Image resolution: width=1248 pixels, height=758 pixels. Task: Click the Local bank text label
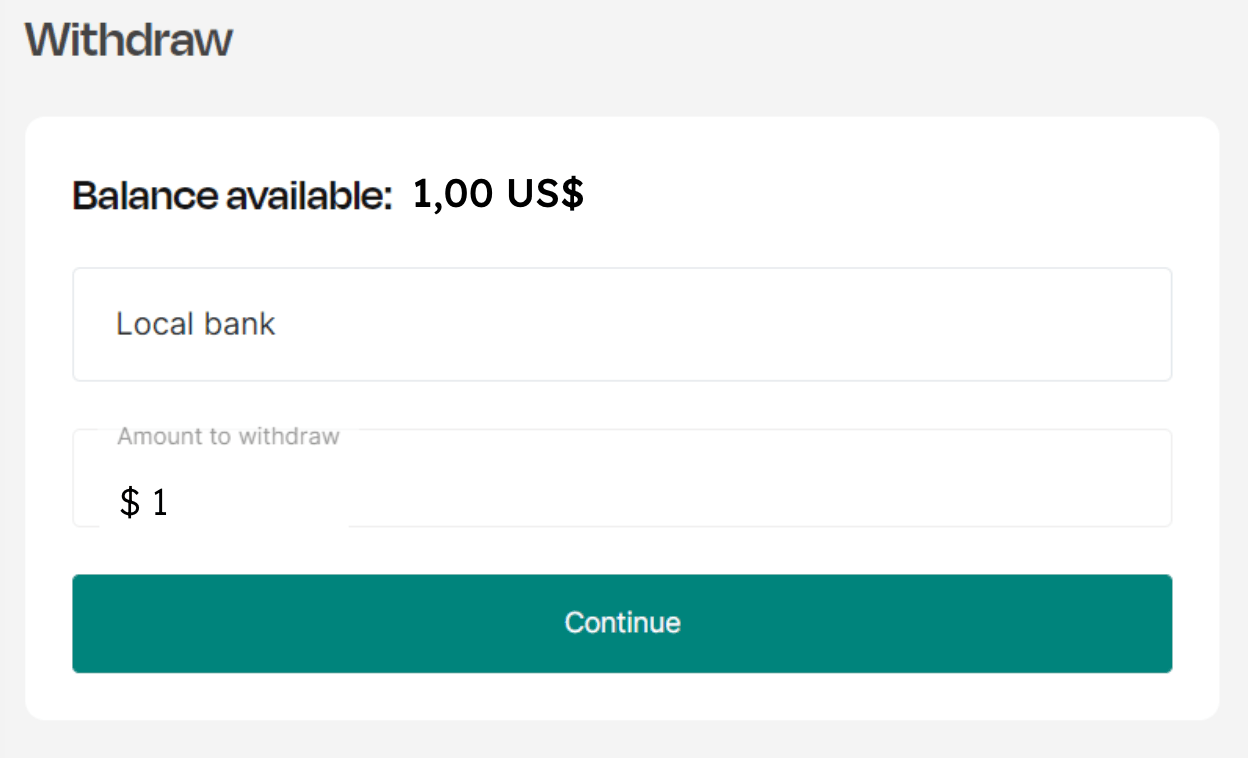coord(196,323)
